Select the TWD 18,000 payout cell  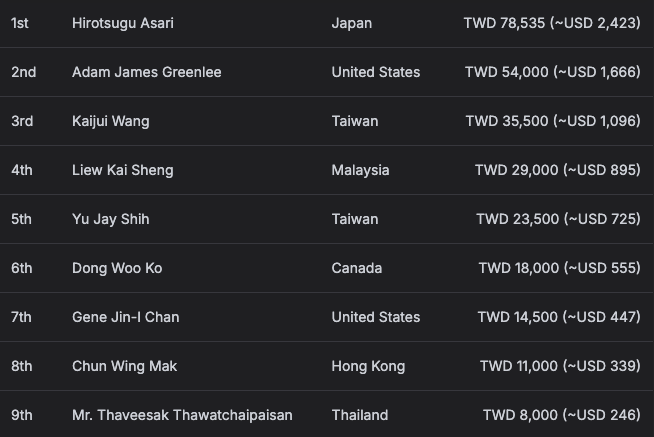click(x=559, y=268)
